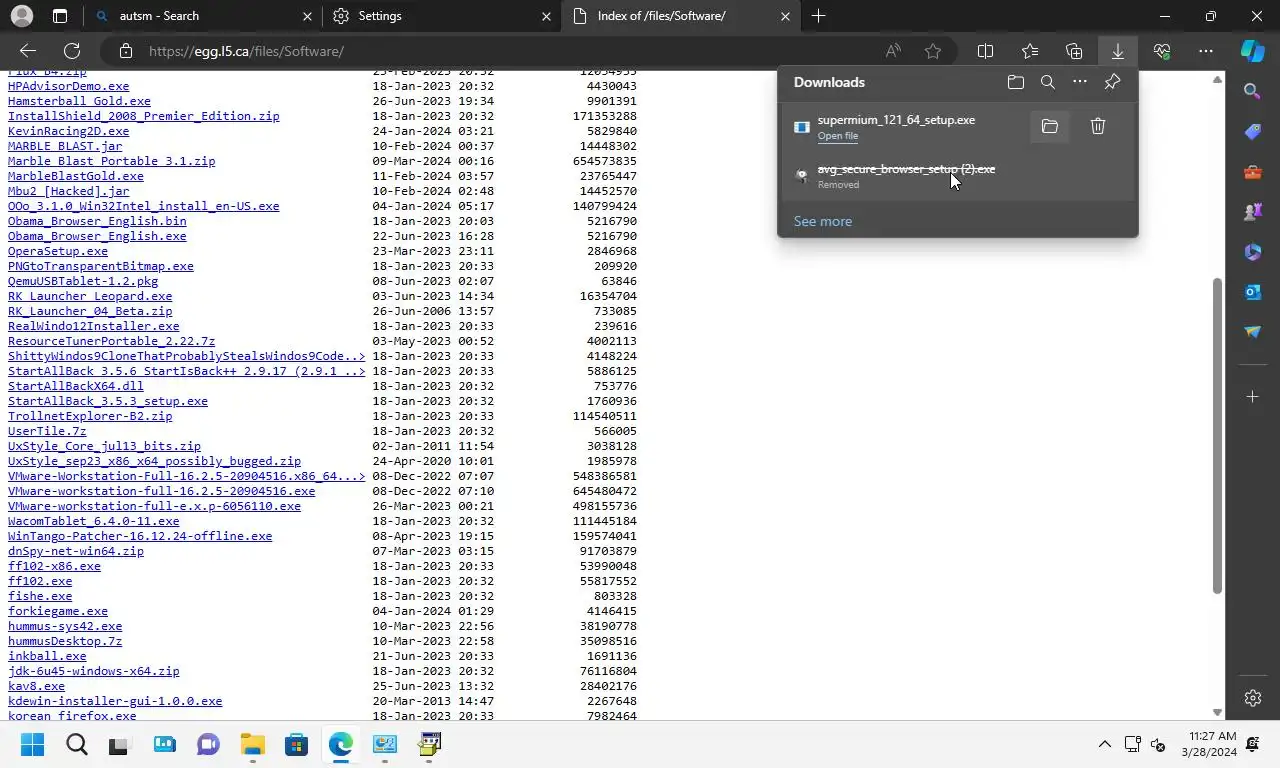This screenshot has height=768, width=1280.
Task: Open the tab actions menu
Action: click(60, 16)
